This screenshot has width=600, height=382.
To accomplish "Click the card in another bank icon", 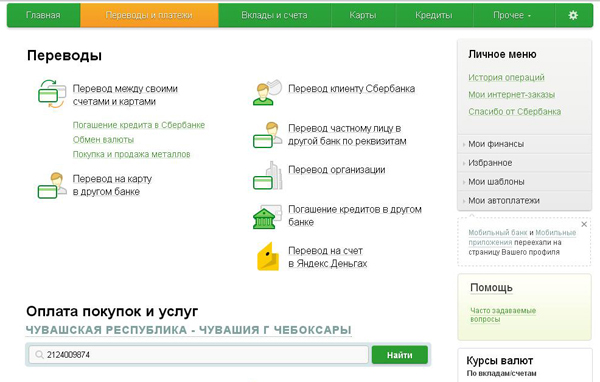I will pos(52,185).
